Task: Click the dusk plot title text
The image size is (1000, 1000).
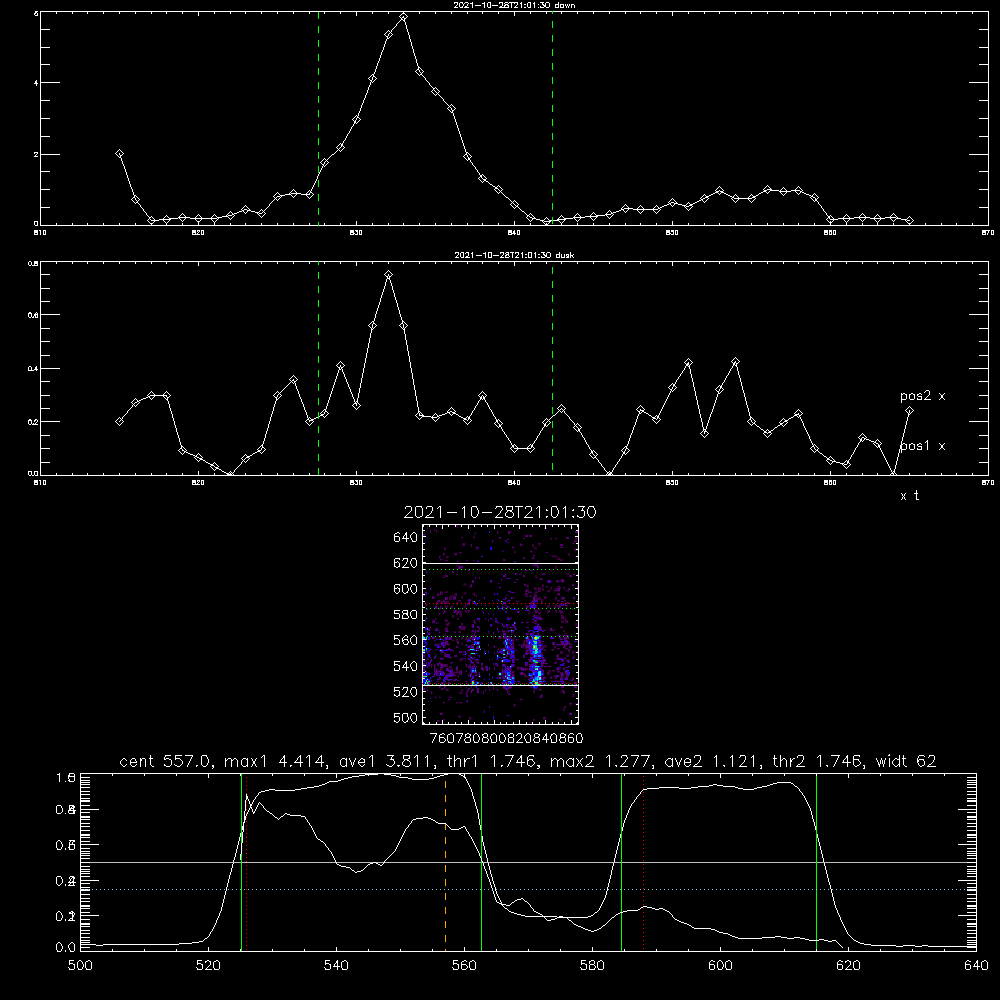Action: [x=514, y=255]
